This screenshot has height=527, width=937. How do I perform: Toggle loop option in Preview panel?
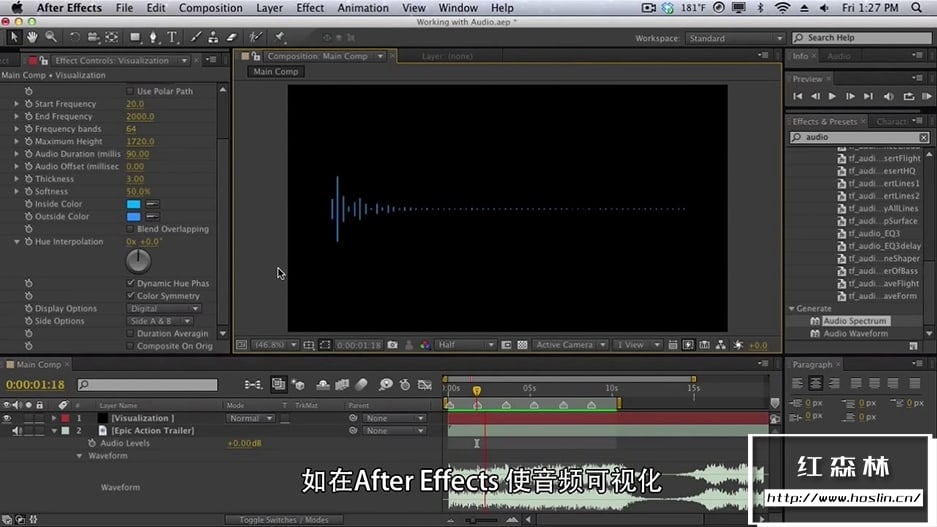(x=908, y=96)
